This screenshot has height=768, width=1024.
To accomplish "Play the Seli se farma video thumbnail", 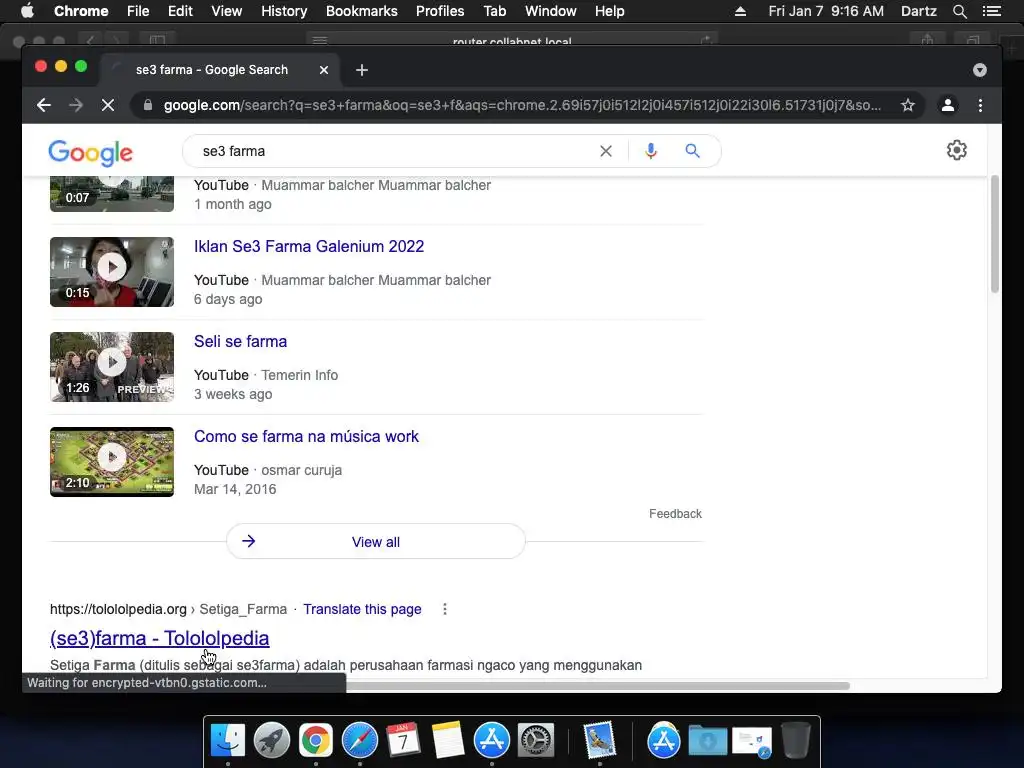I will (x=112, y=366).
